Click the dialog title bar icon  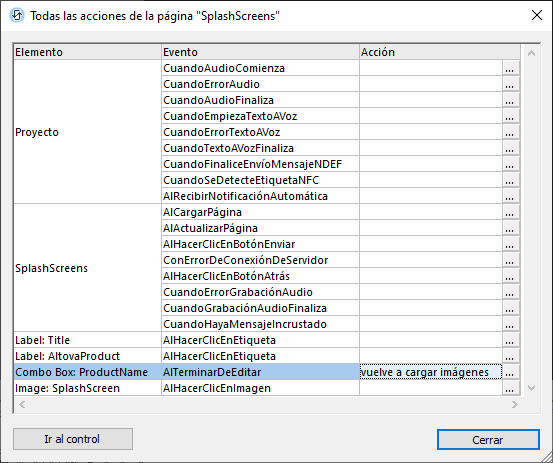(x=17, y=16)
